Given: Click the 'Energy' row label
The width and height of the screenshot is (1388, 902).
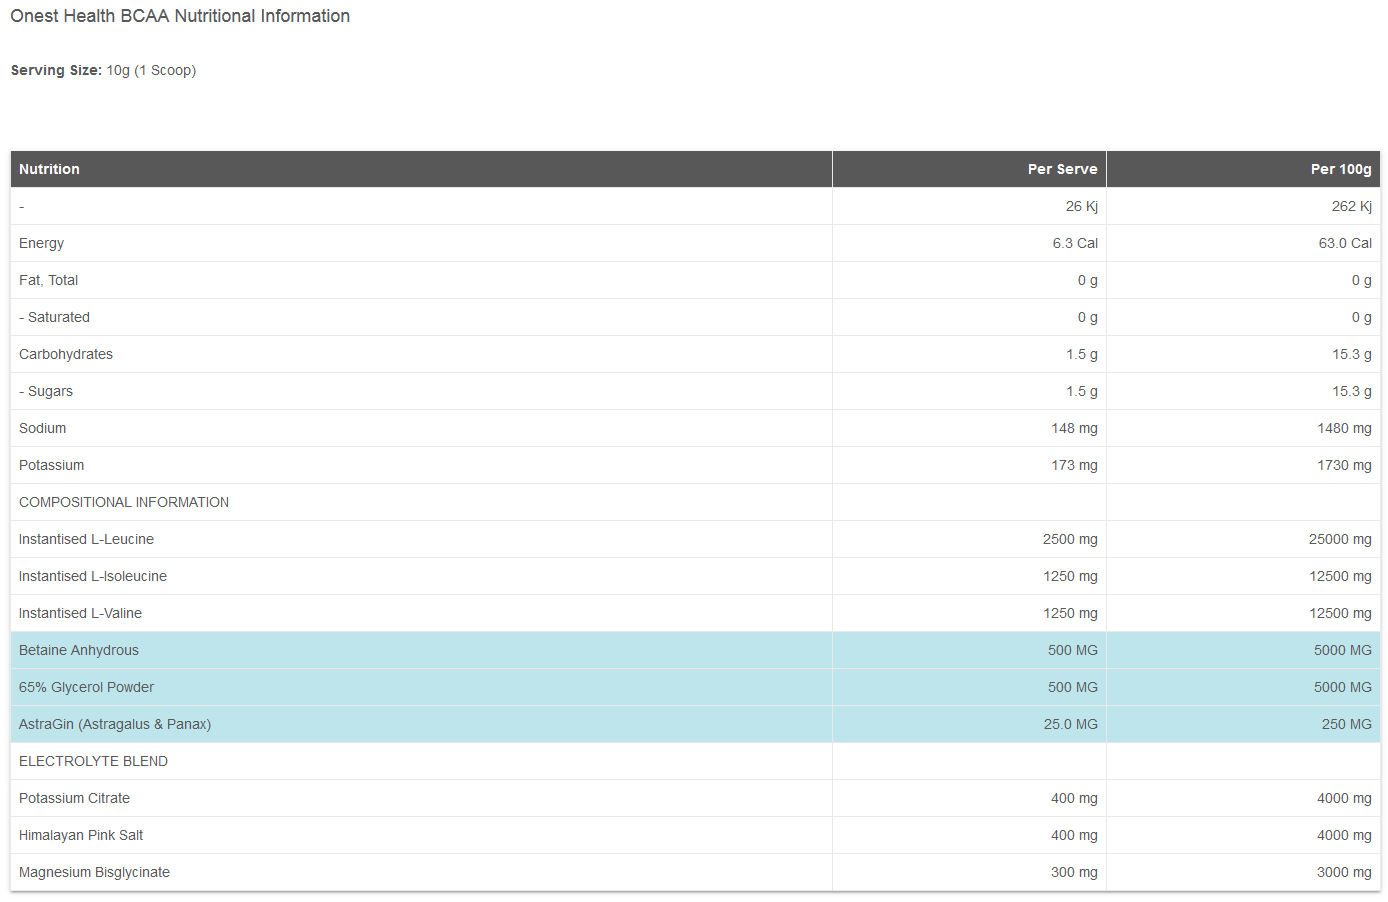Looking at the screenshot, I should [41, 243].
